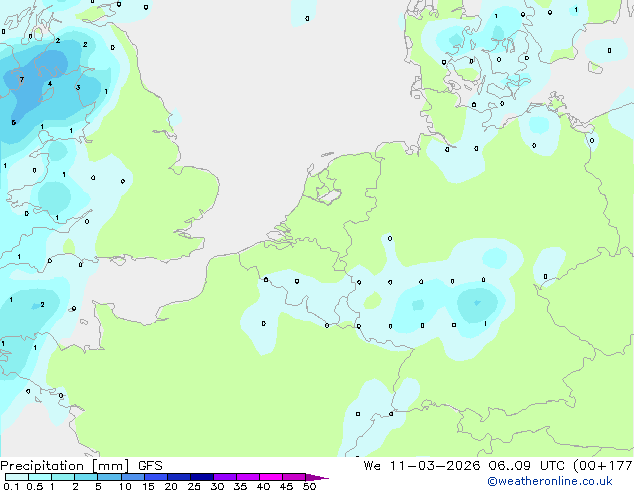
Task: Pick the 15–20 mm blue legend swatch
Action: [x=155, y=477]
